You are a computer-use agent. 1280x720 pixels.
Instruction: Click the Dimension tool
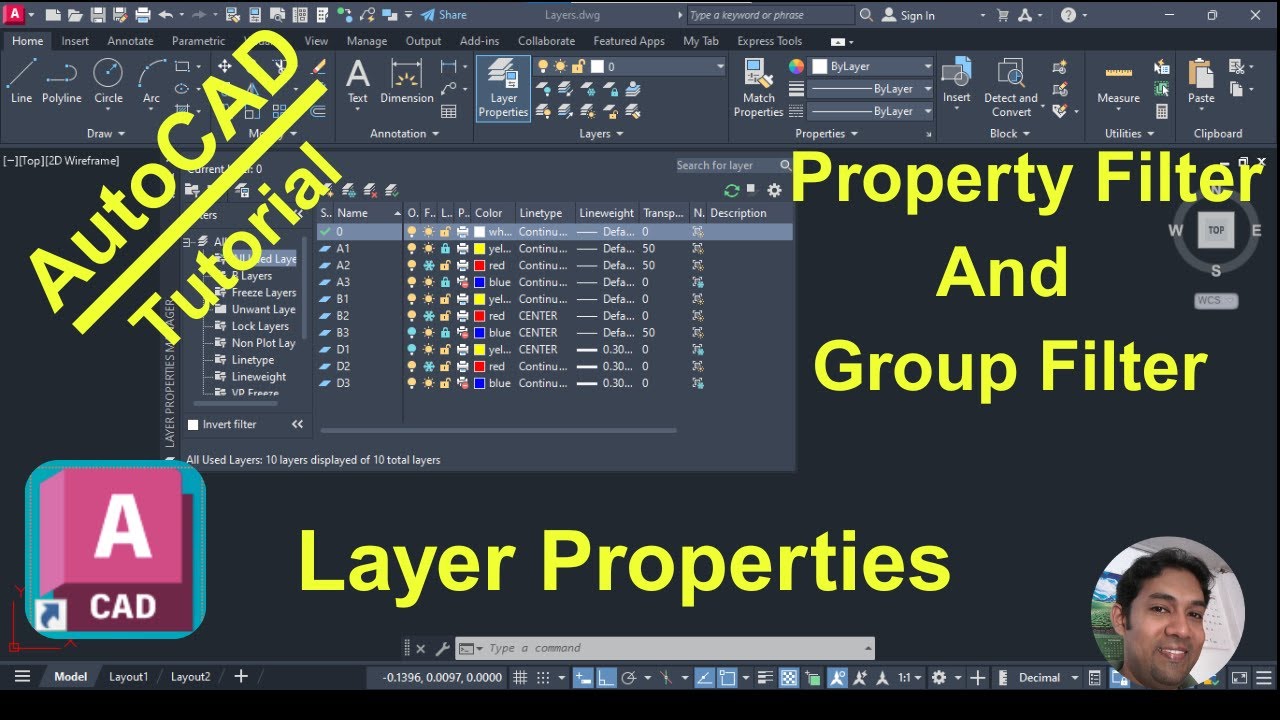click(407, 80)
